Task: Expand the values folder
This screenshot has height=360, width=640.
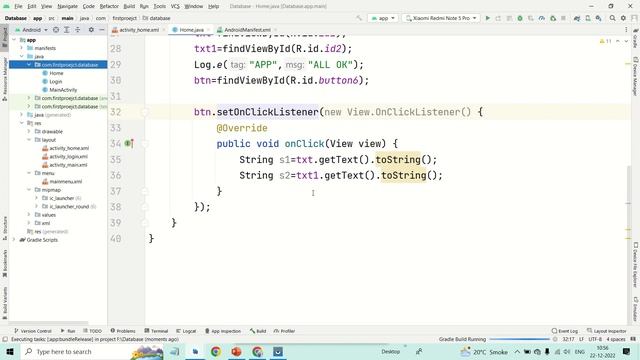Action: tap(29, 215)
